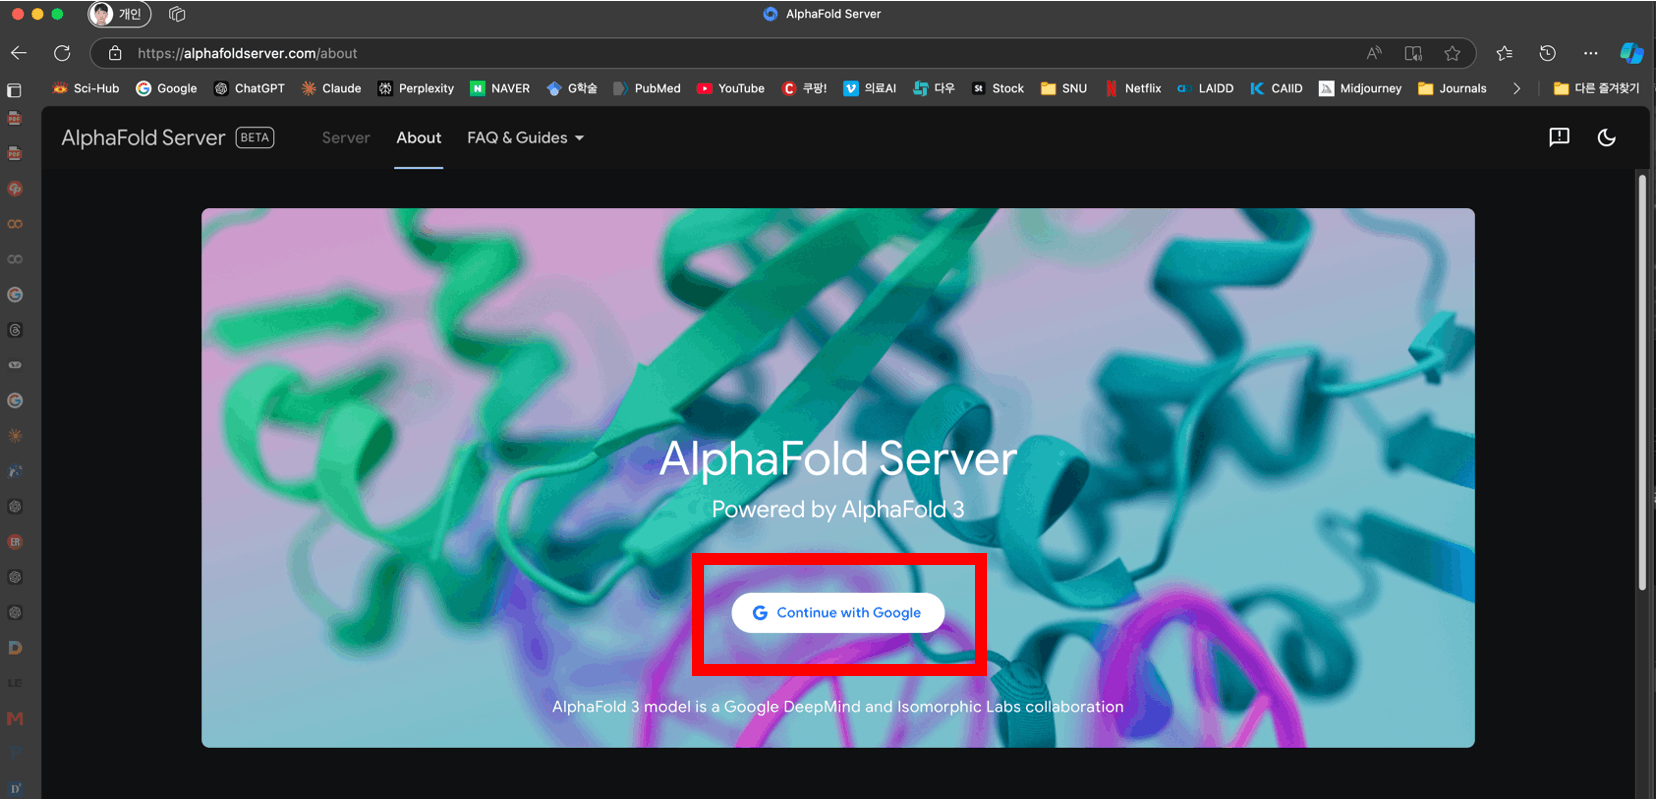Screen dimensions: 1656x800
Task: Open the Perplexity bookmark
Action: point(416,88)
